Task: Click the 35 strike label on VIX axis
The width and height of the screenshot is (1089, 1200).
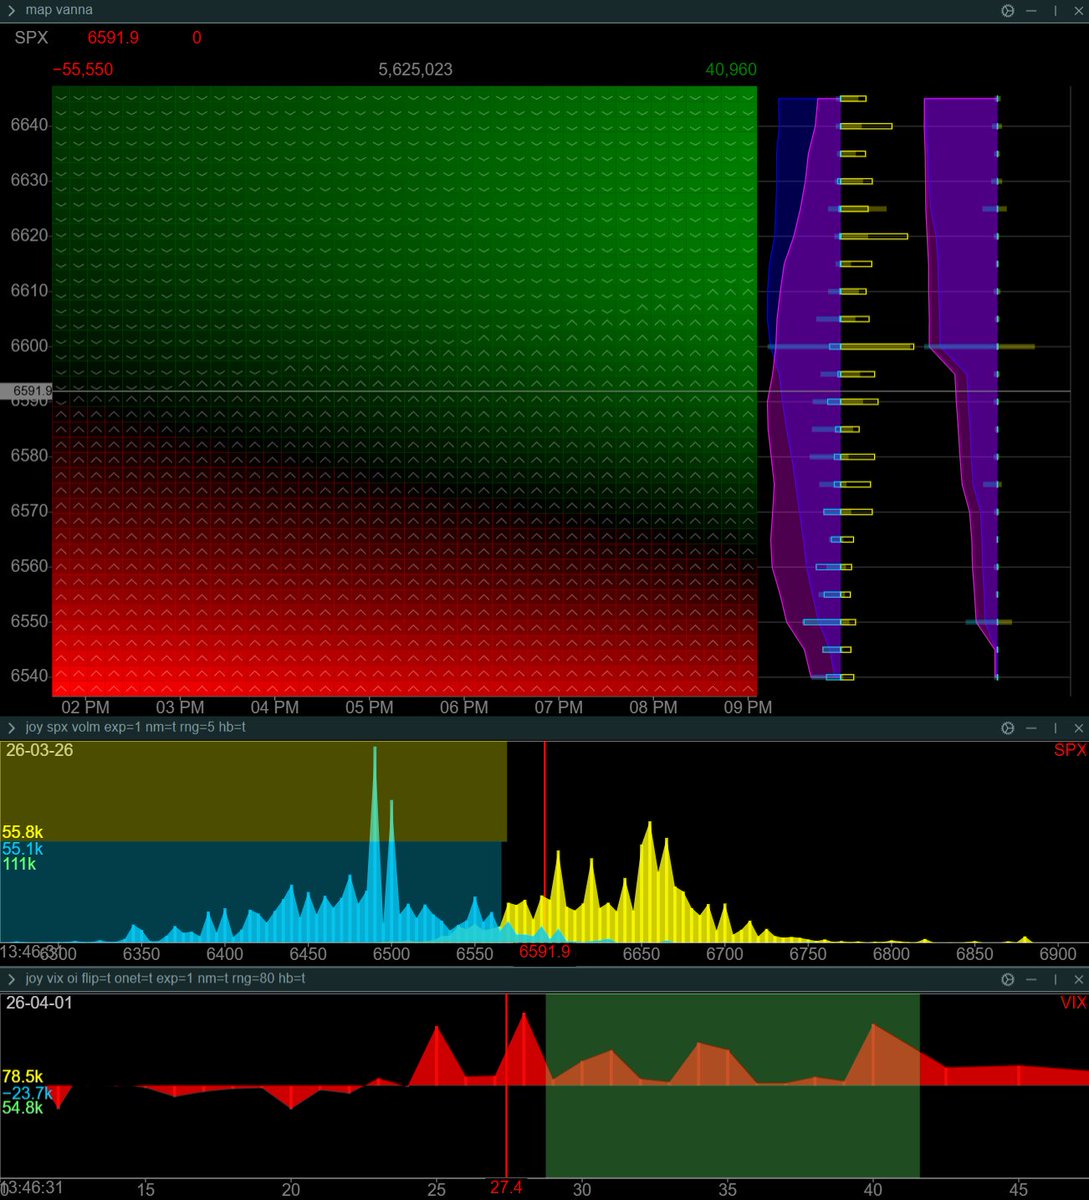Action: (727, 1190)
